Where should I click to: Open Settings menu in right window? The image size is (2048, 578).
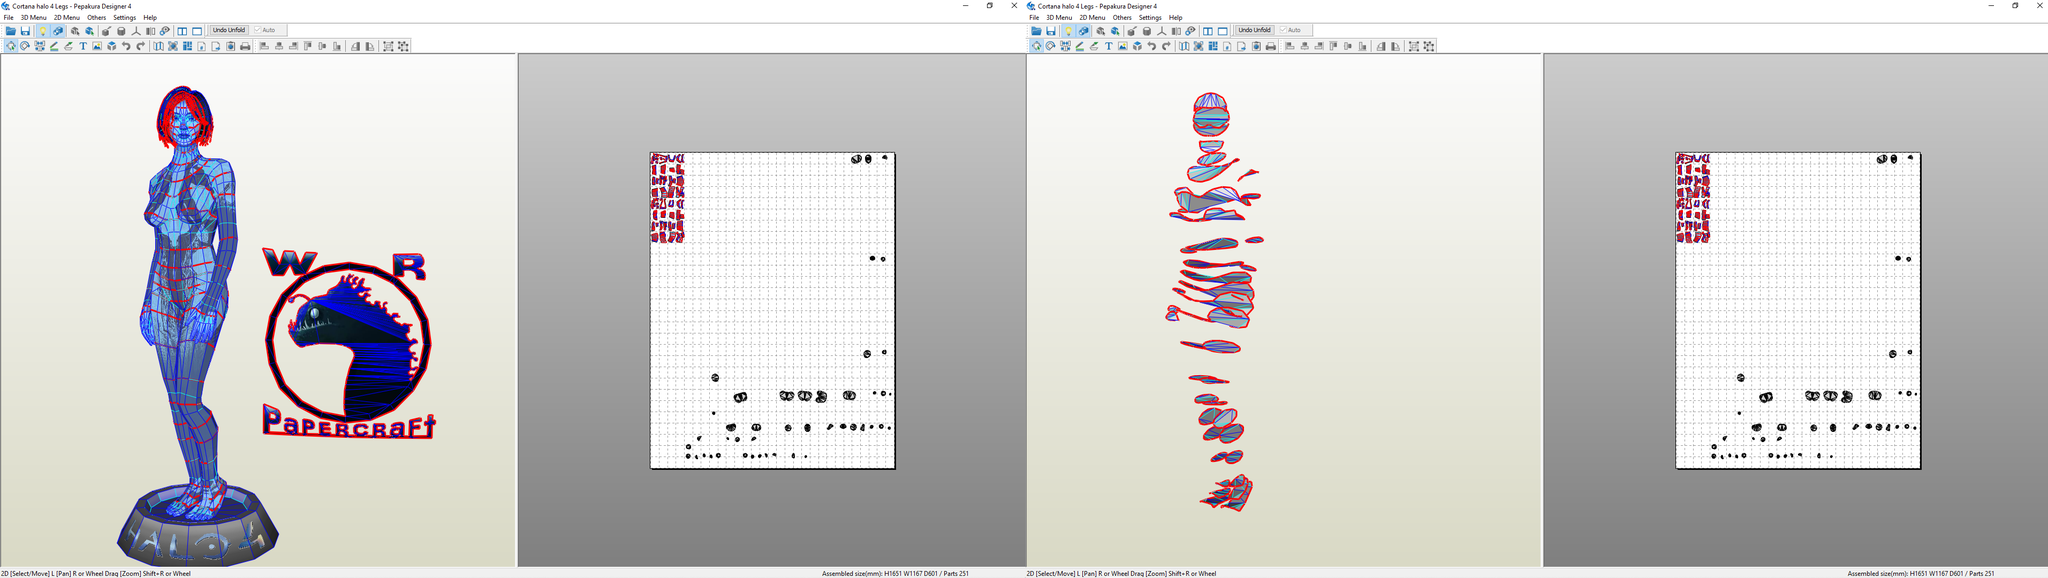[x=1150, y=17]
